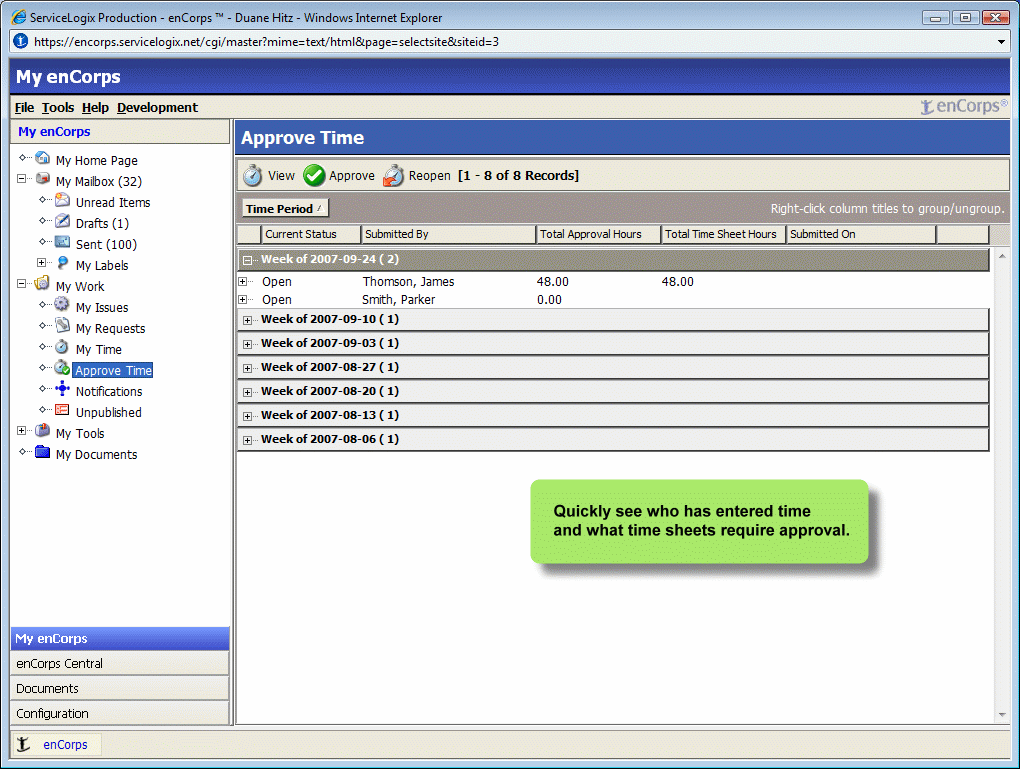The height and width of the screenshot is (769, 1020).
Task: Expand the My Tools tree node
Action: point(21,431)
